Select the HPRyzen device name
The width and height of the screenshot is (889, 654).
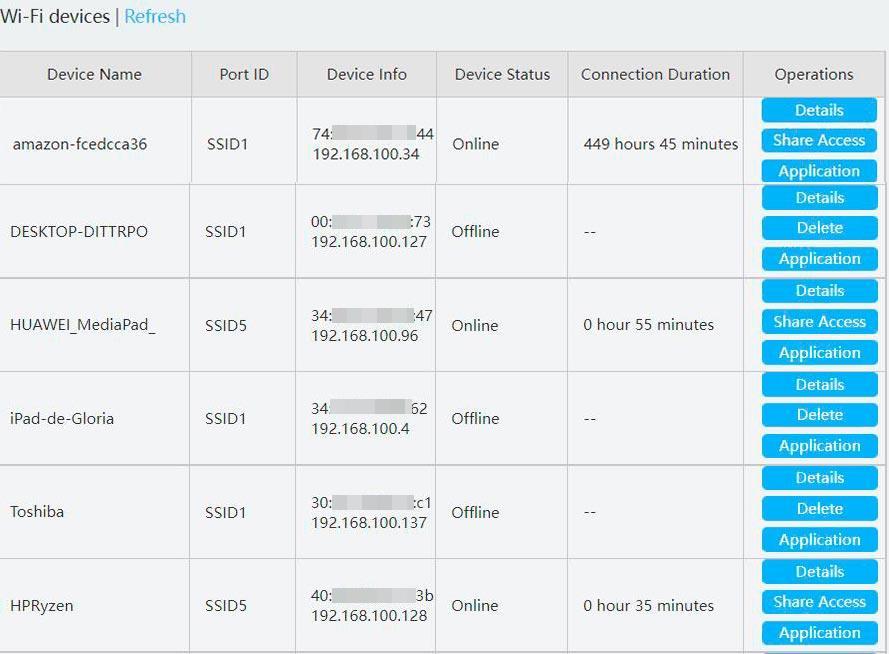click(x=41, y=605)
